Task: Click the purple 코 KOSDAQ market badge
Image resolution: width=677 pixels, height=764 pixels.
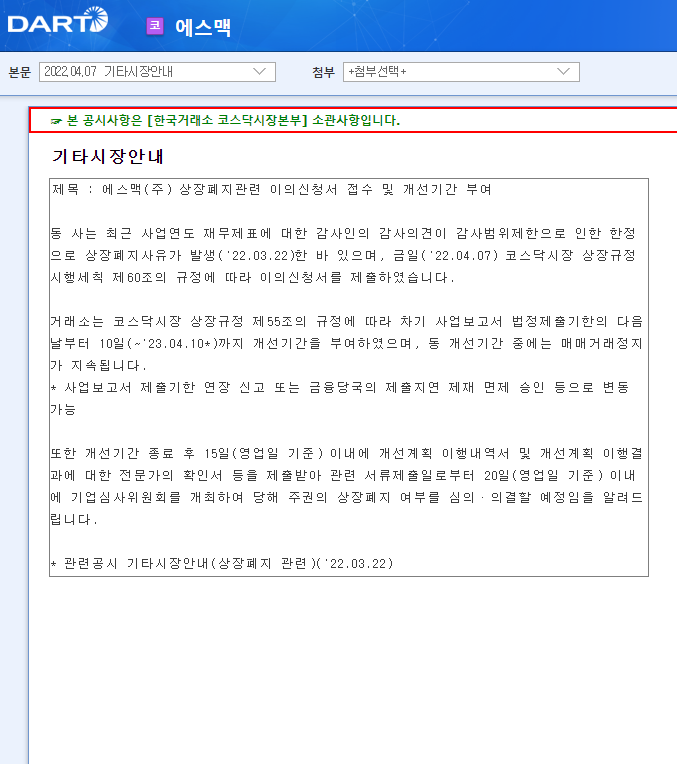Action: coord(155,26)
